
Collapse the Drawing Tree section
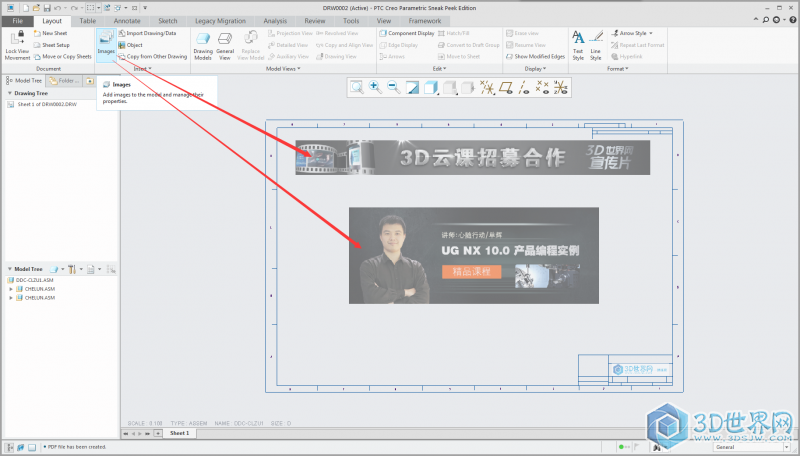pos(10,93)
